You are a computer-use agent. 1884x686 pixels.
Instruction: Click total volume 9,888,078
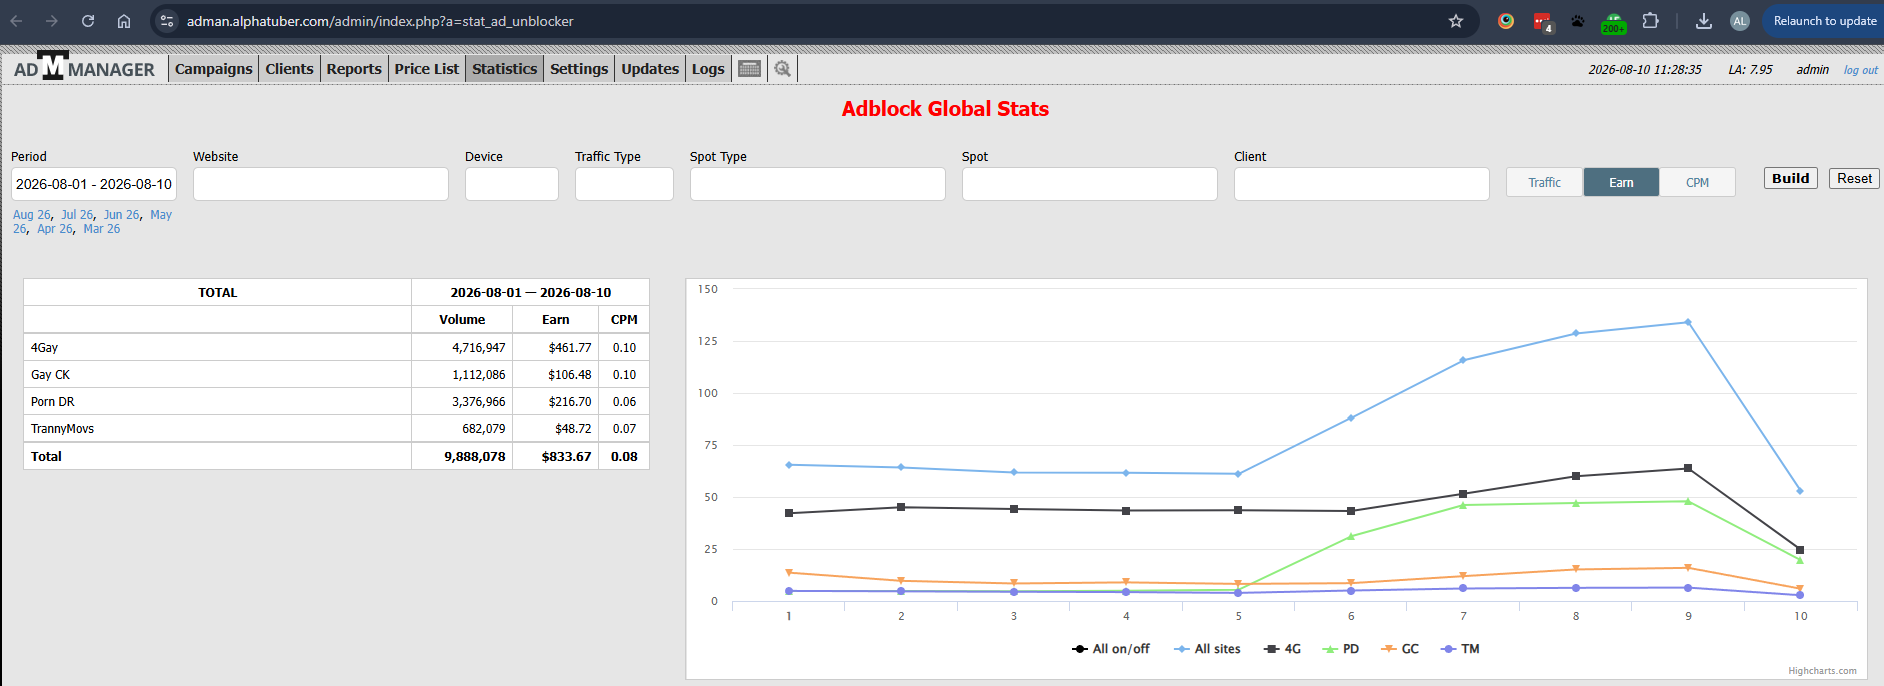(475, 456)
